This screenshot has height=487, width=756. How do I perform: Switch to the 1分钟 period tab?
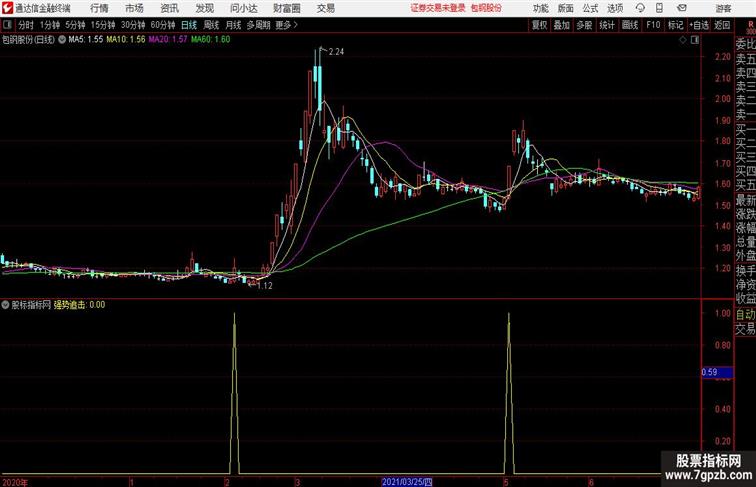(x=50, y=25)
